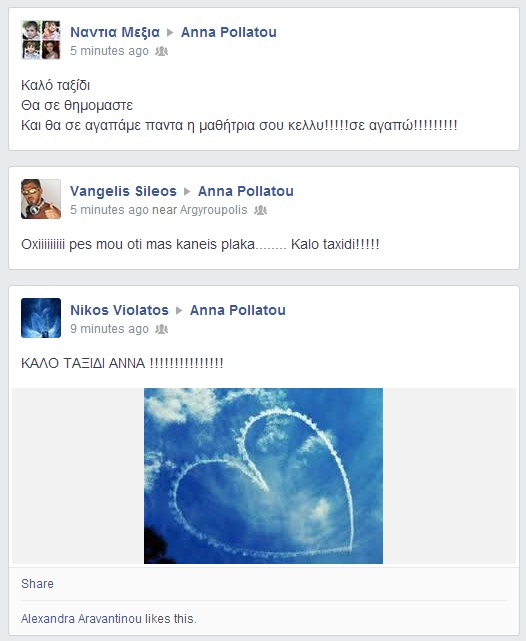526x641 pixels.
Task: Open Ναντια Μεξια's four-photo collage avatar
Action: pos(41,40)
